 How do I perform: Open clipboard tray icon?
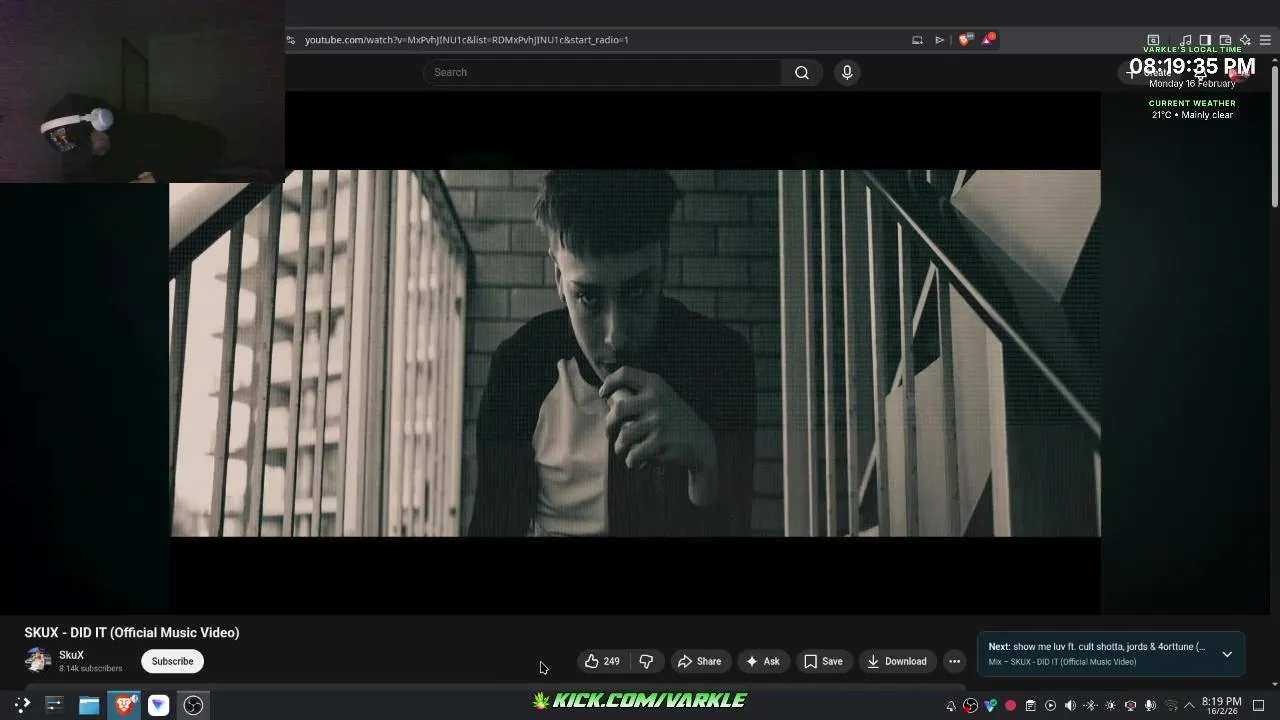pyautogui.click(x=1030, y=706)
